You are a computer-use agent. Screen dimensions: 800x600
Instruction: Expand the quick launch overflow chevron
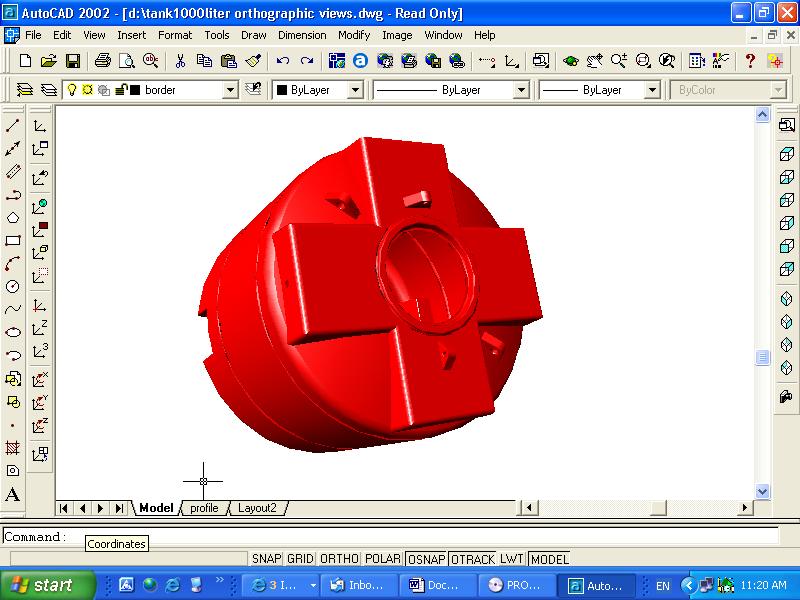click(x=220, y=580)
